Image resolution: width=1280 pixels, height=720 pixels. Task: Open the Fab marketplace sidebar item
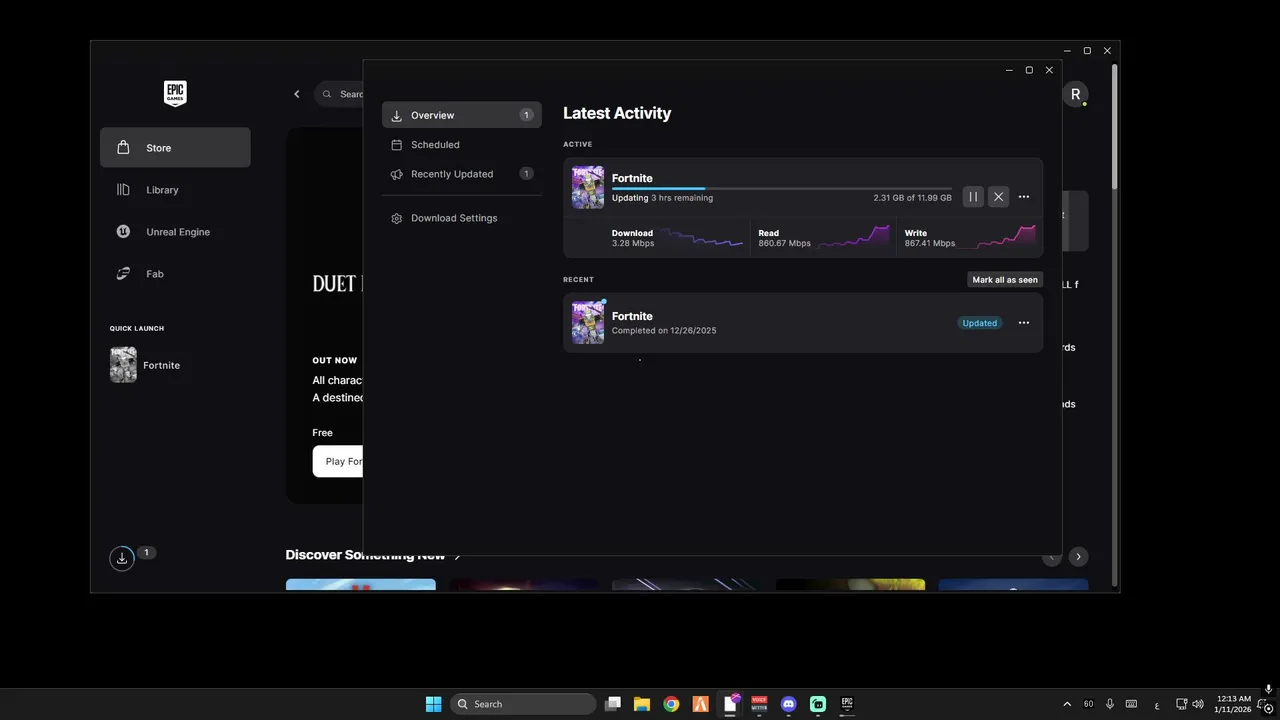click(x=175, y=274)
